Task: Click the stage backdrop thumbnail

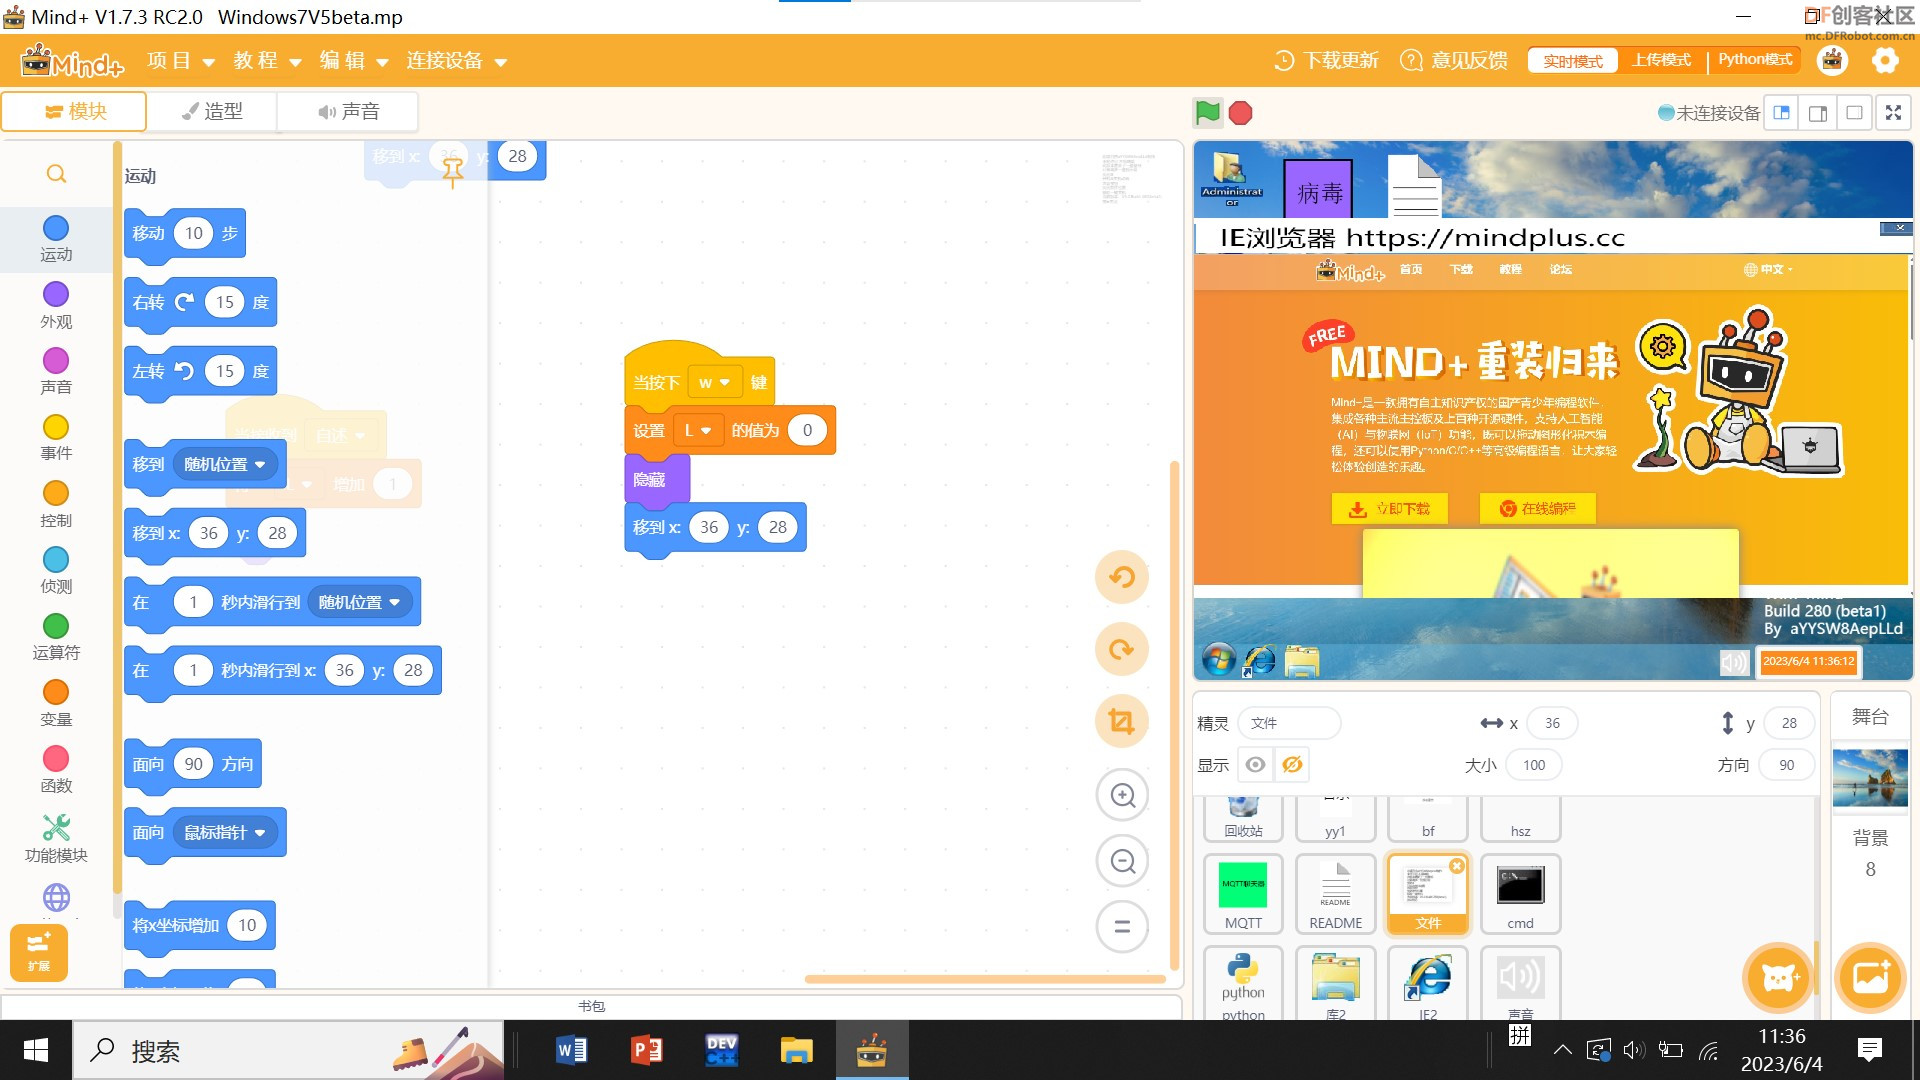Action: tap(1870, 778)
